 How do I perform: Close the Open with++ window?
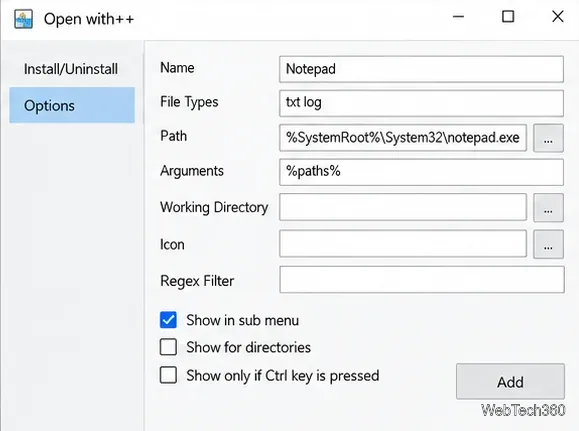(x=558, y=17)
